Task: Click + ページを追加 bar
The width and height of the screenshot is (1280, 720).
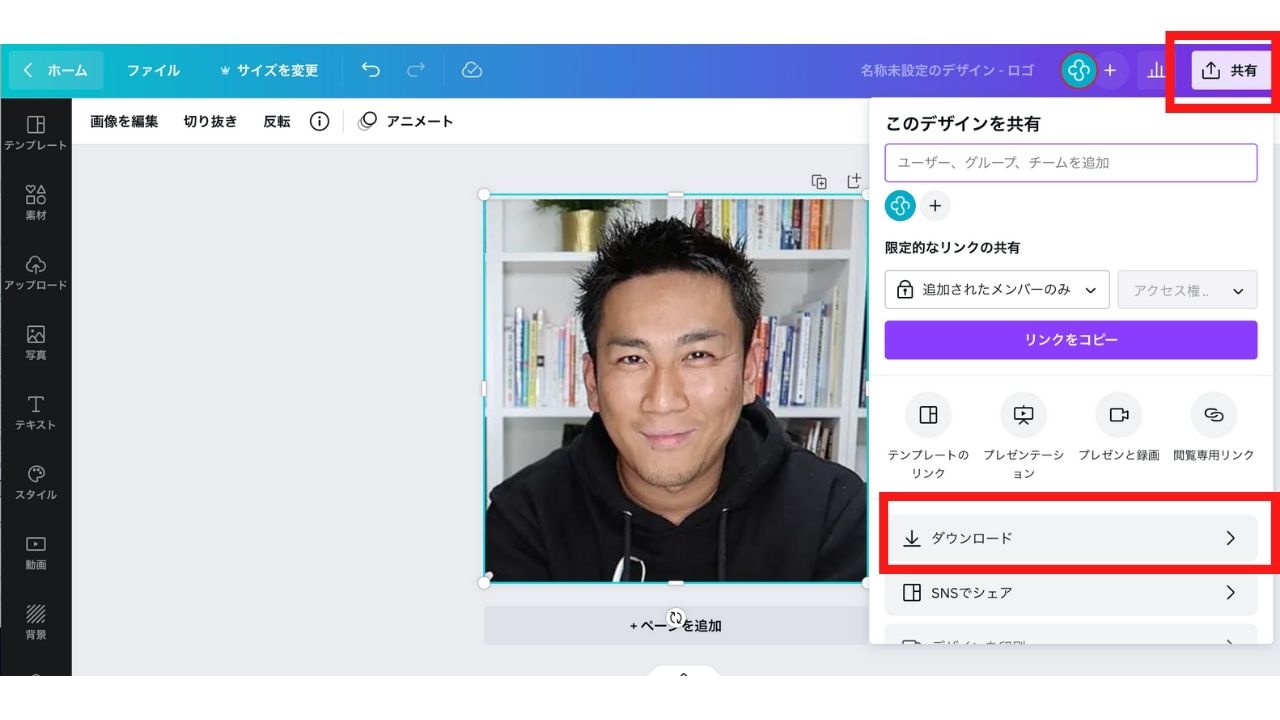Action: point(676,625)
